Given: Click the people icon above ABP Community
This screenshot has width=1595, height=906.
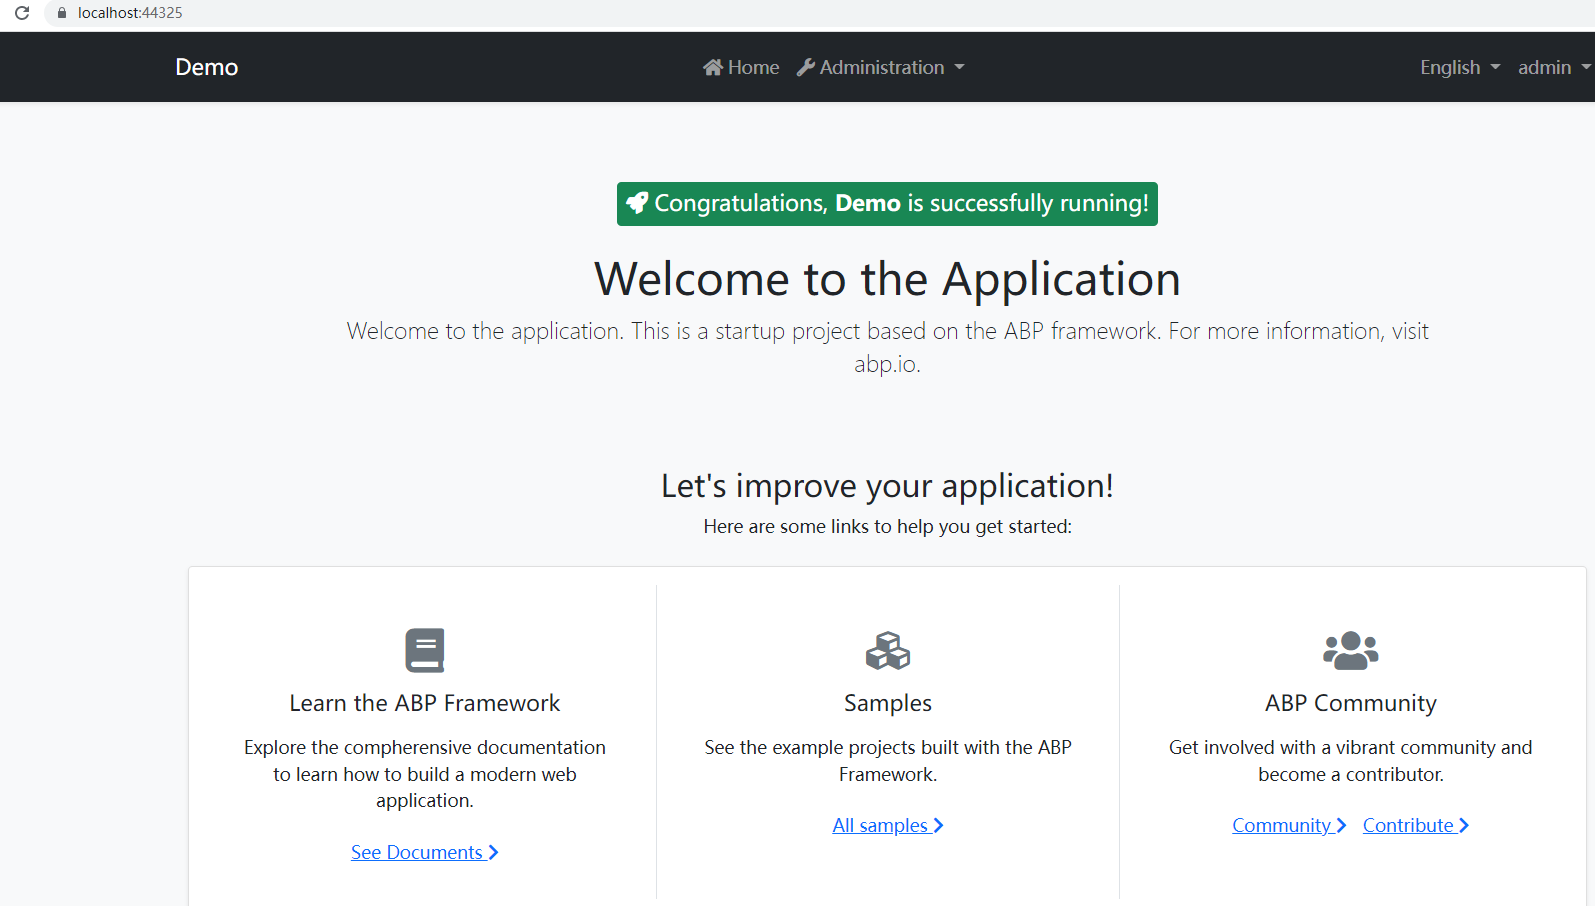Looking at the screenshot, I should point(1350,650).
